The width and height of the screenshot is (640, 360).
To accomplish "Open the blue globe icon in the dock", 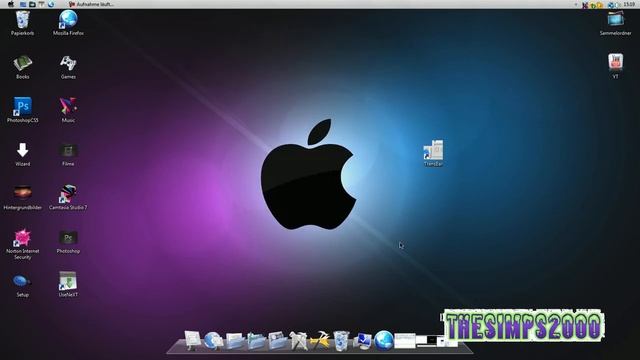I will point(384,340).
